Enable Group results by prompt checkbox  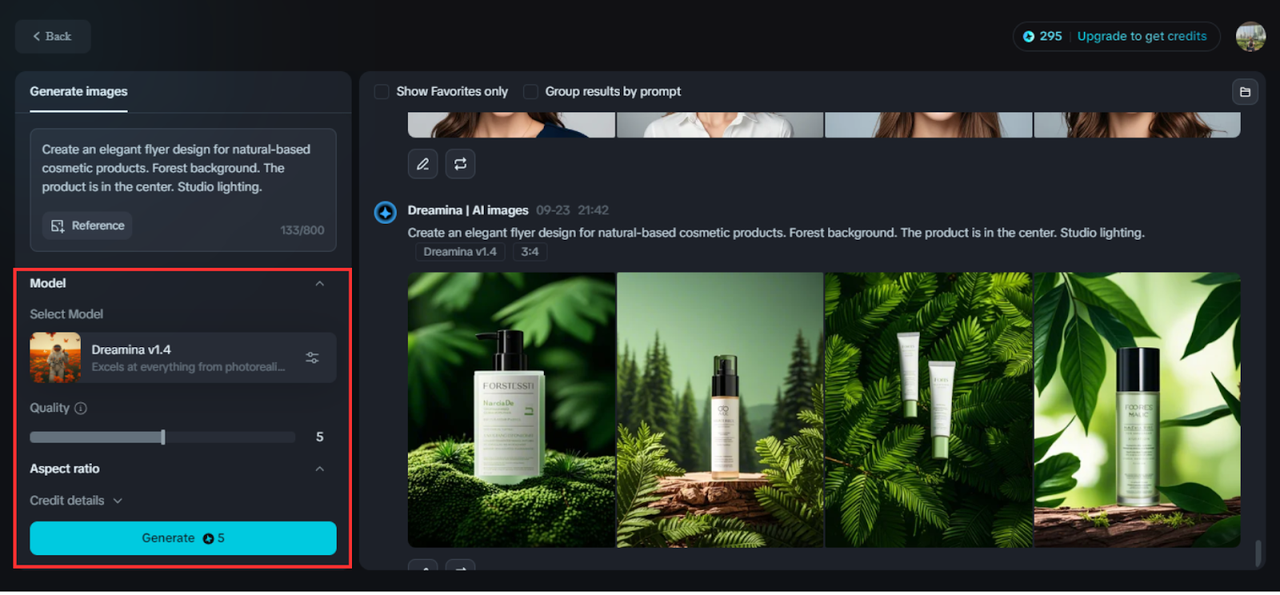pos(531,92)
